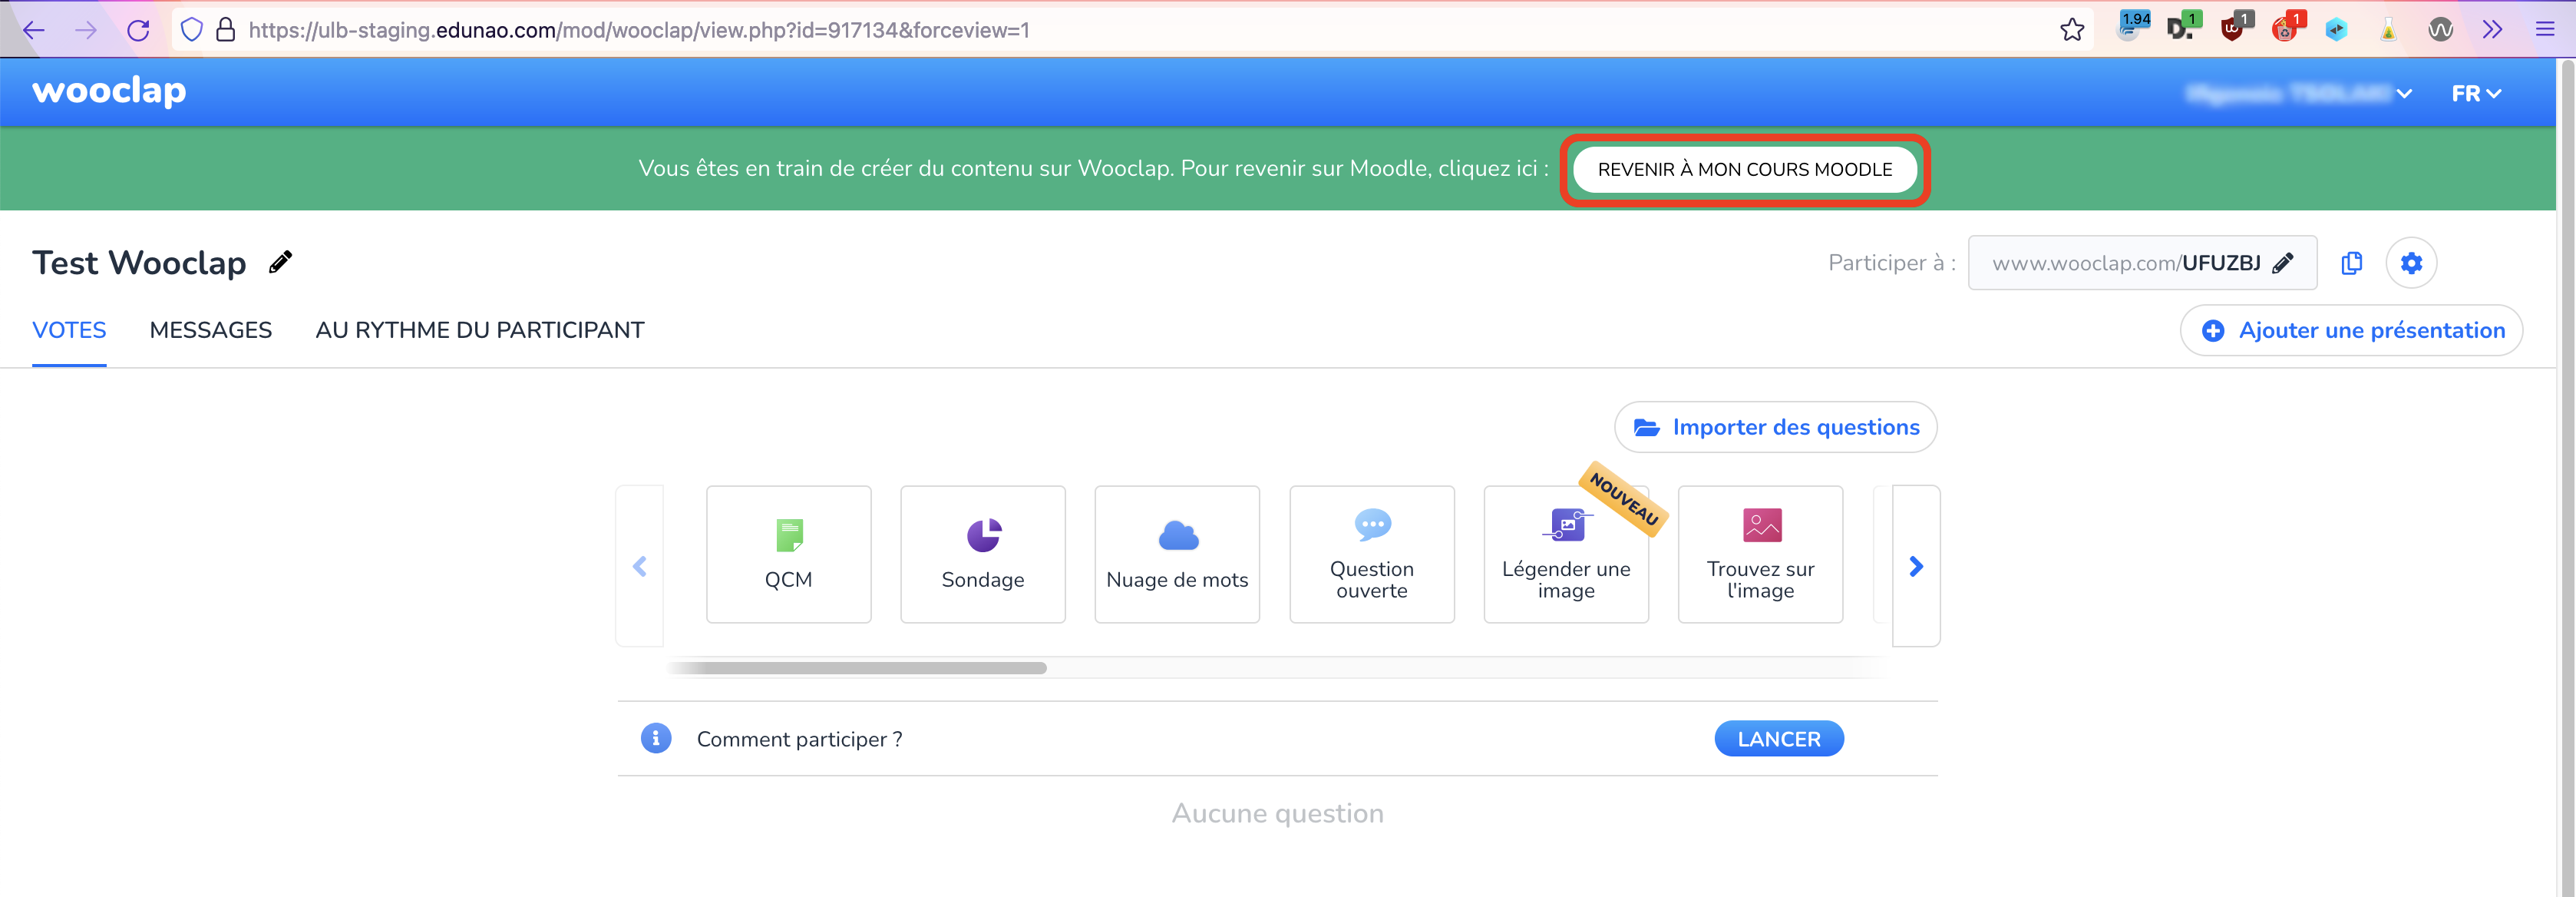2576x897 pixels.
Task: Show next question types with right chevron
Action: pos(1916,566)
